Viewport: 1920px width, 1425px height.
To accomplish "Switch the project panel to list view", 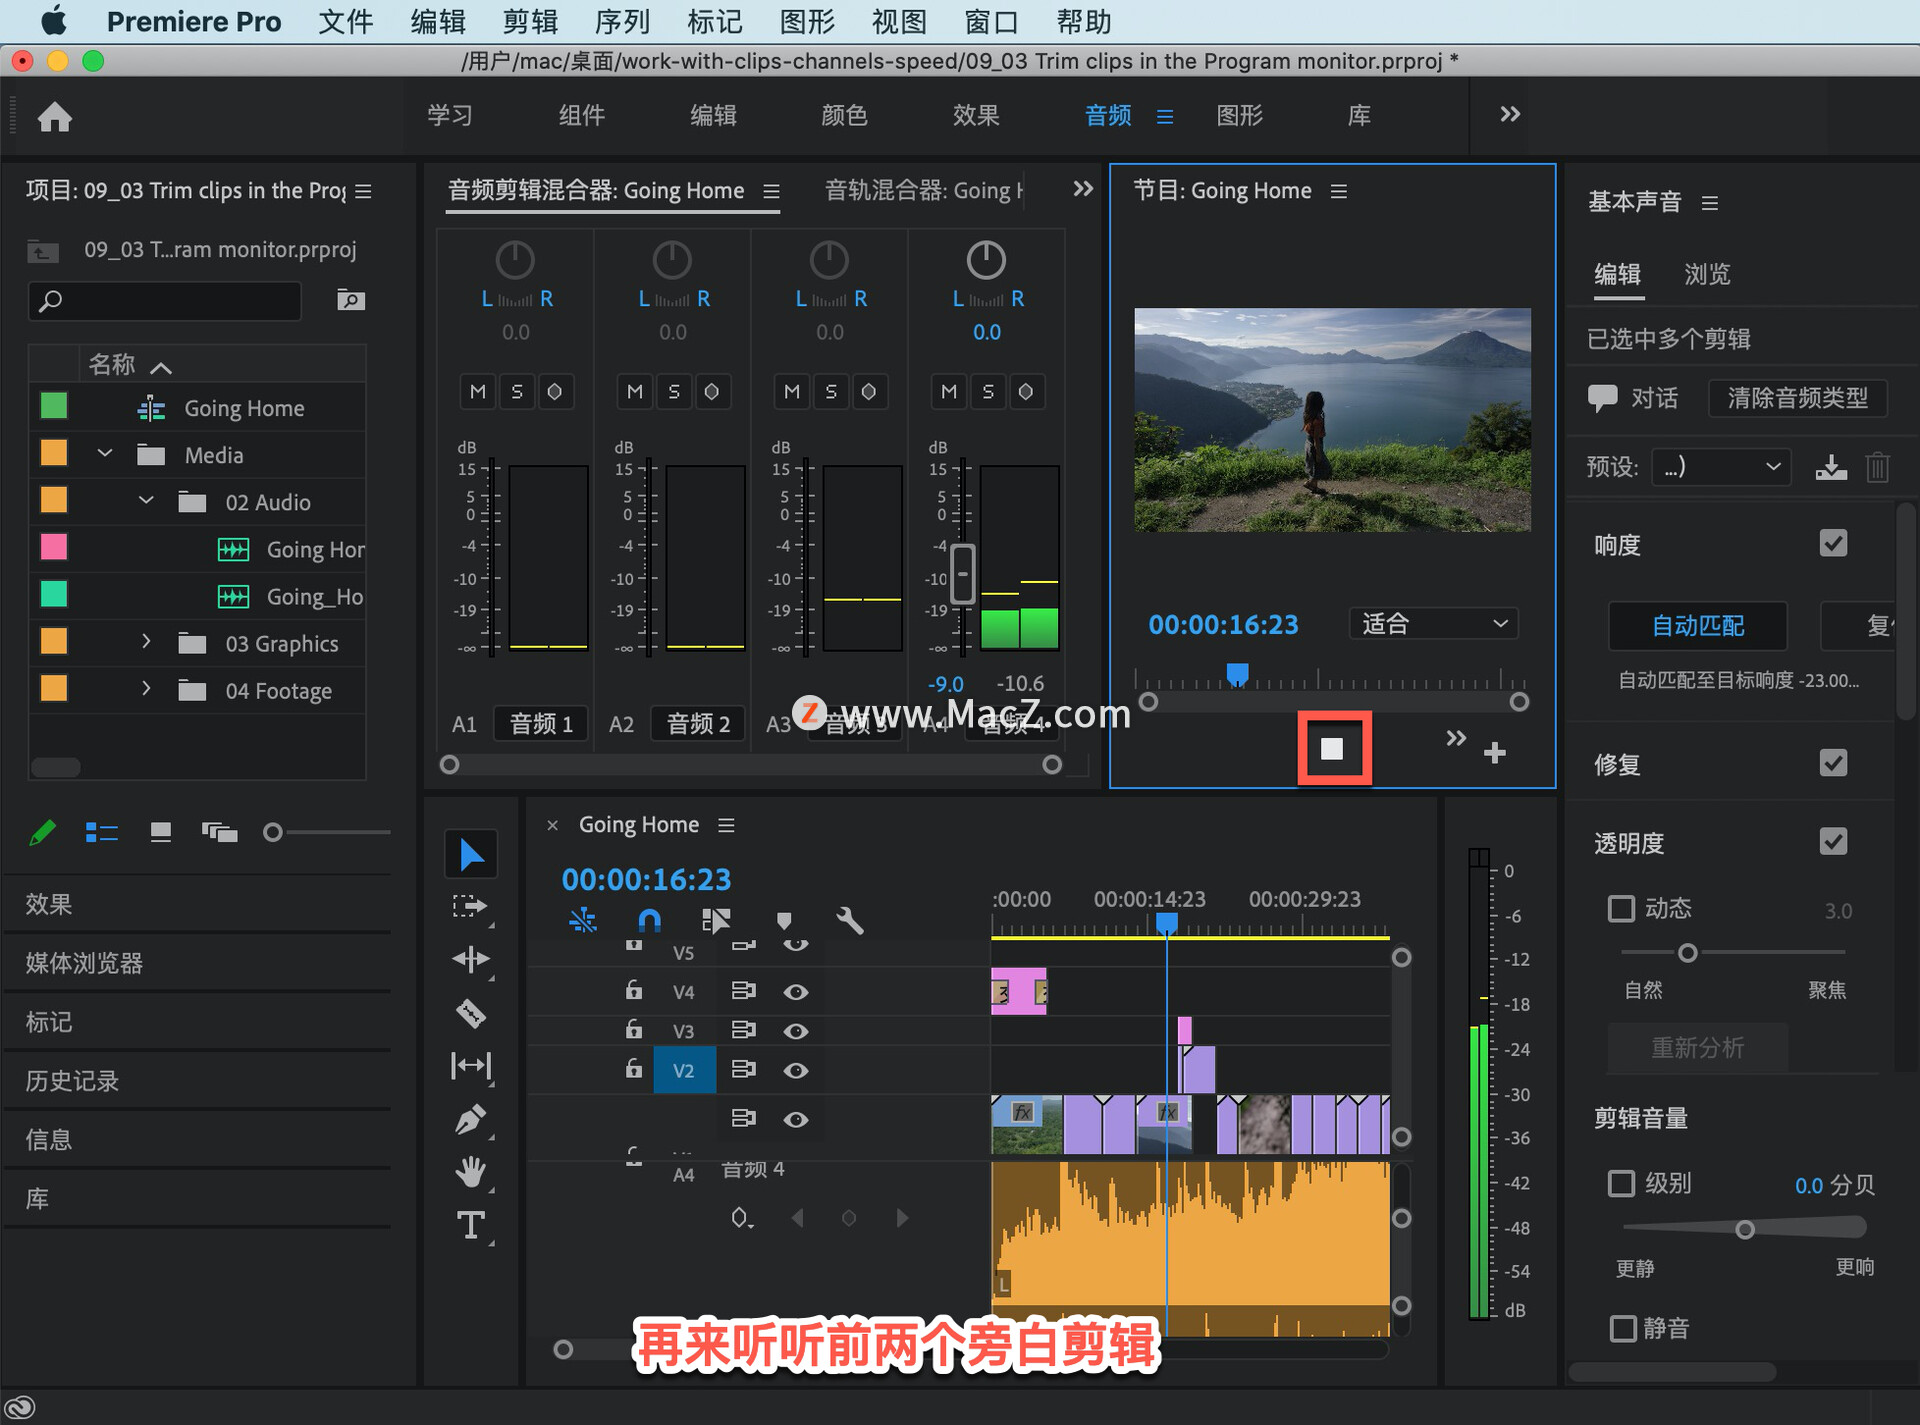I will (101, 832).
